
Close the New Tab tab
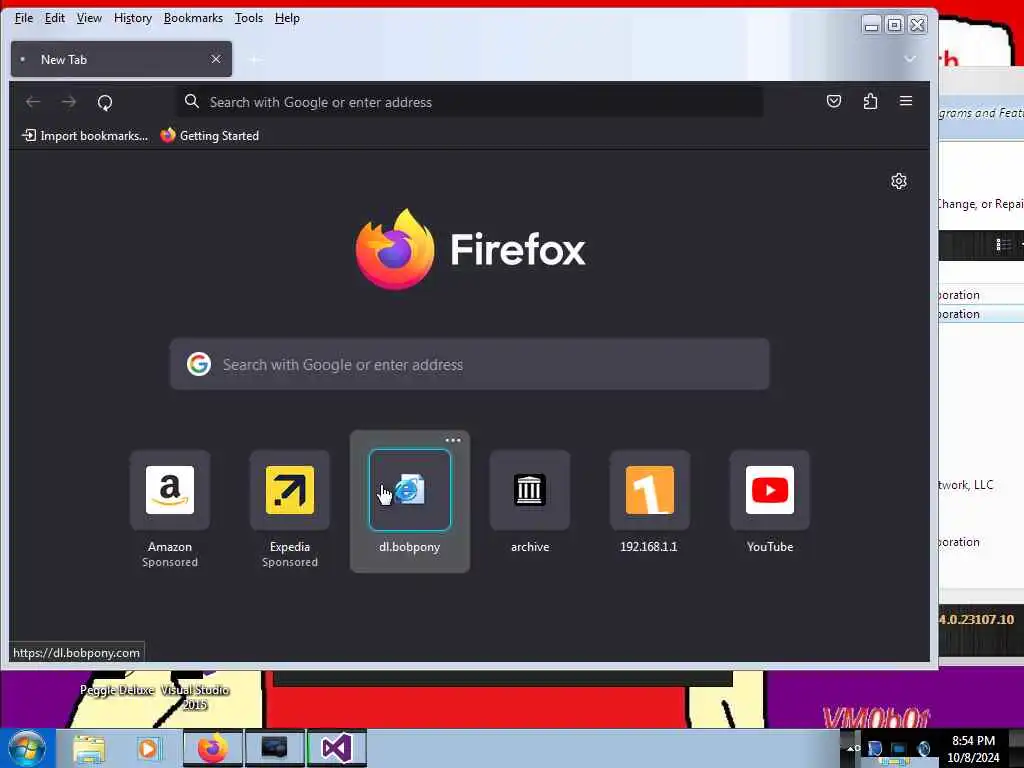(x=216, y=59)
